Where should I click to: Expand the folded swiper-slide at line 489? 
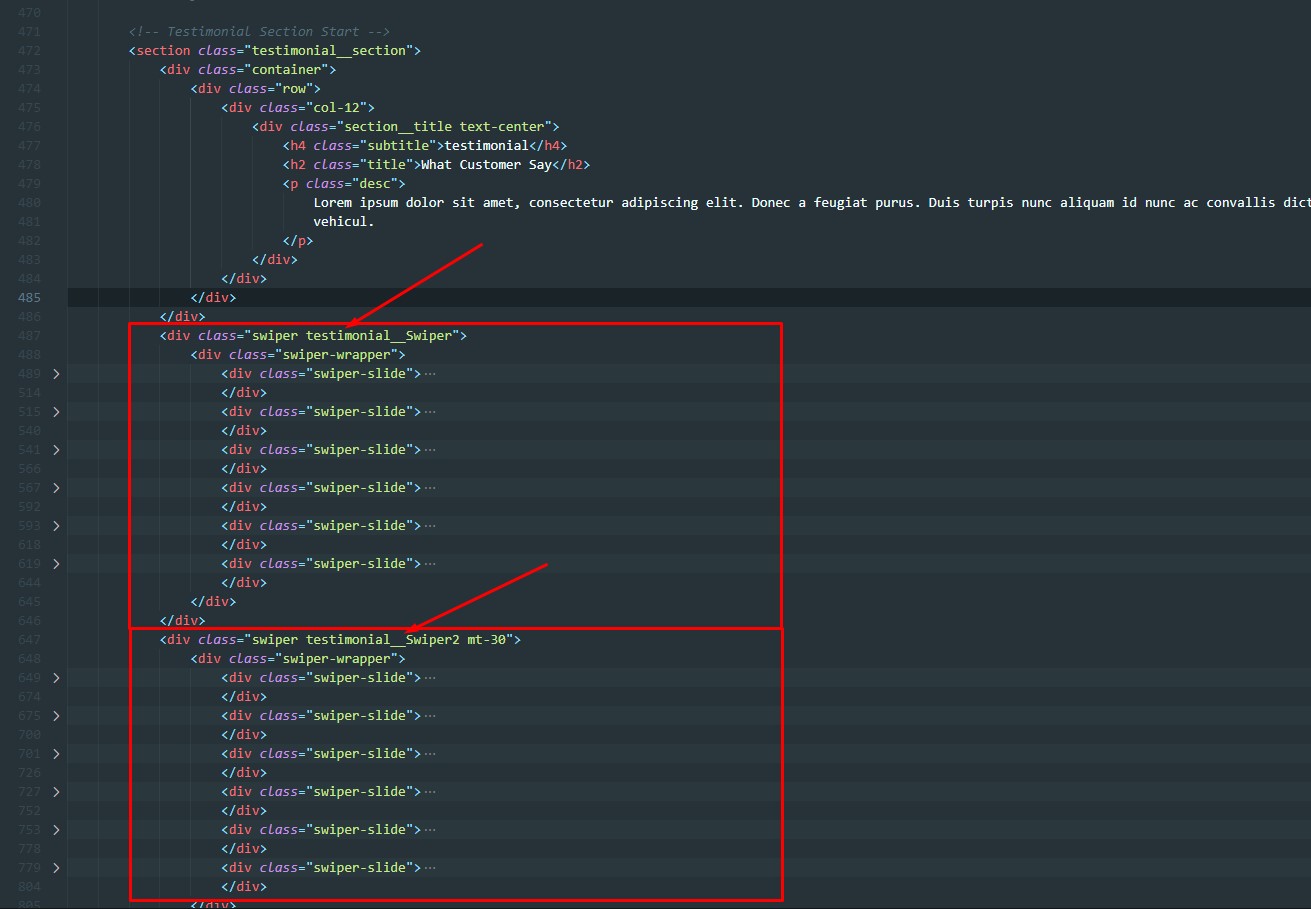[x=56, y=374]
